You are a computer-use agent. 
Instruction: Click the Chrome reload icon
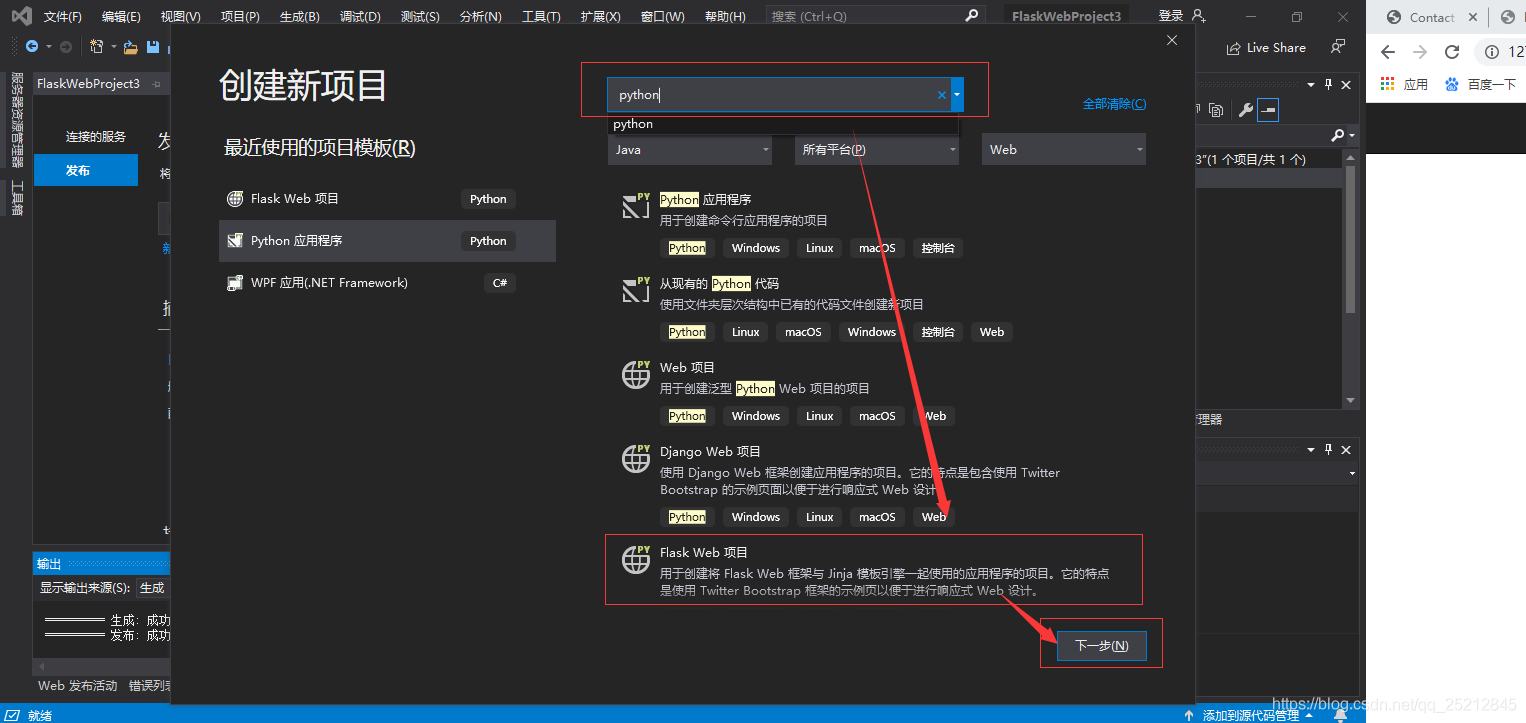[x=1452, y=52]
